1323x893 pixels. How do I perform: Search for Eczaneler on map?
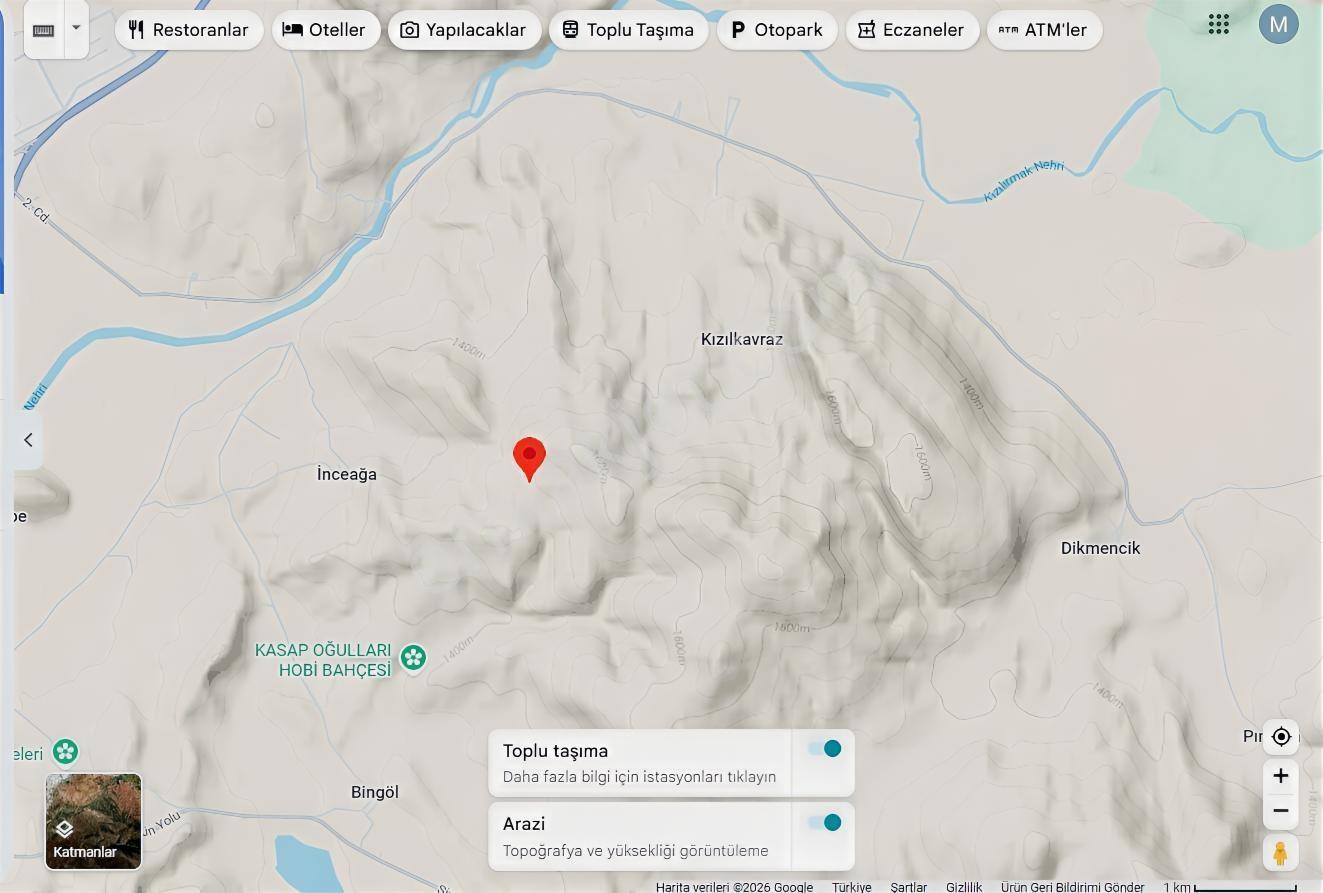click(x=912, y=30)
